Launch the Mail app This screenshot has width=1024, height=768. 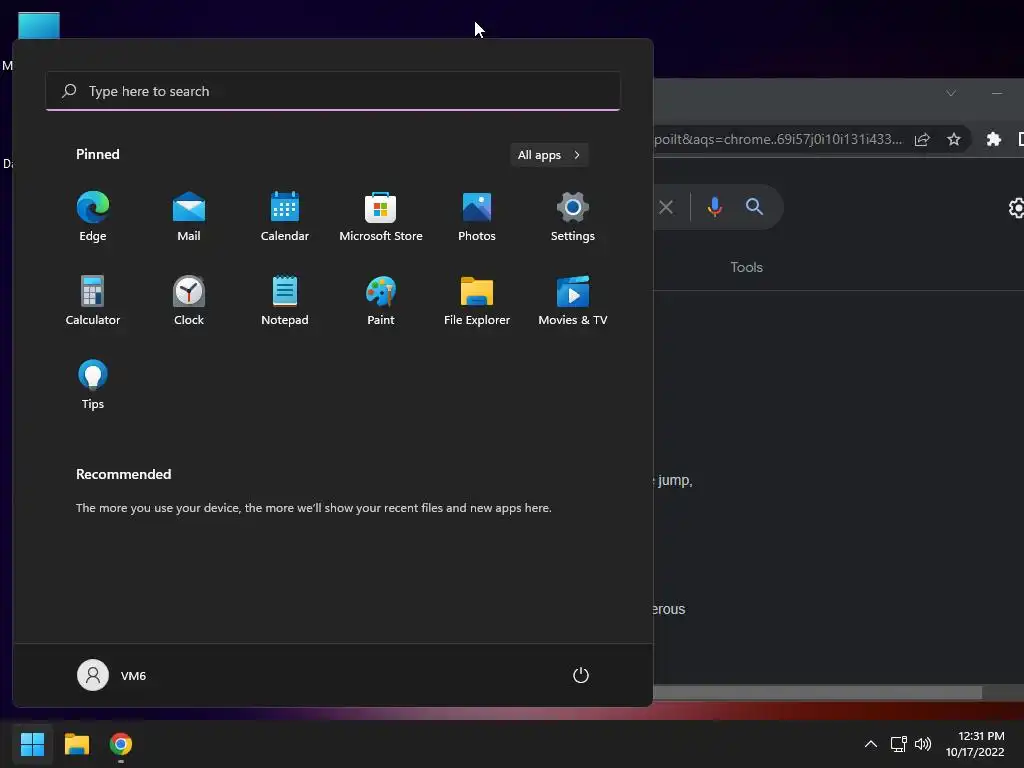click(x=189, y=216)
